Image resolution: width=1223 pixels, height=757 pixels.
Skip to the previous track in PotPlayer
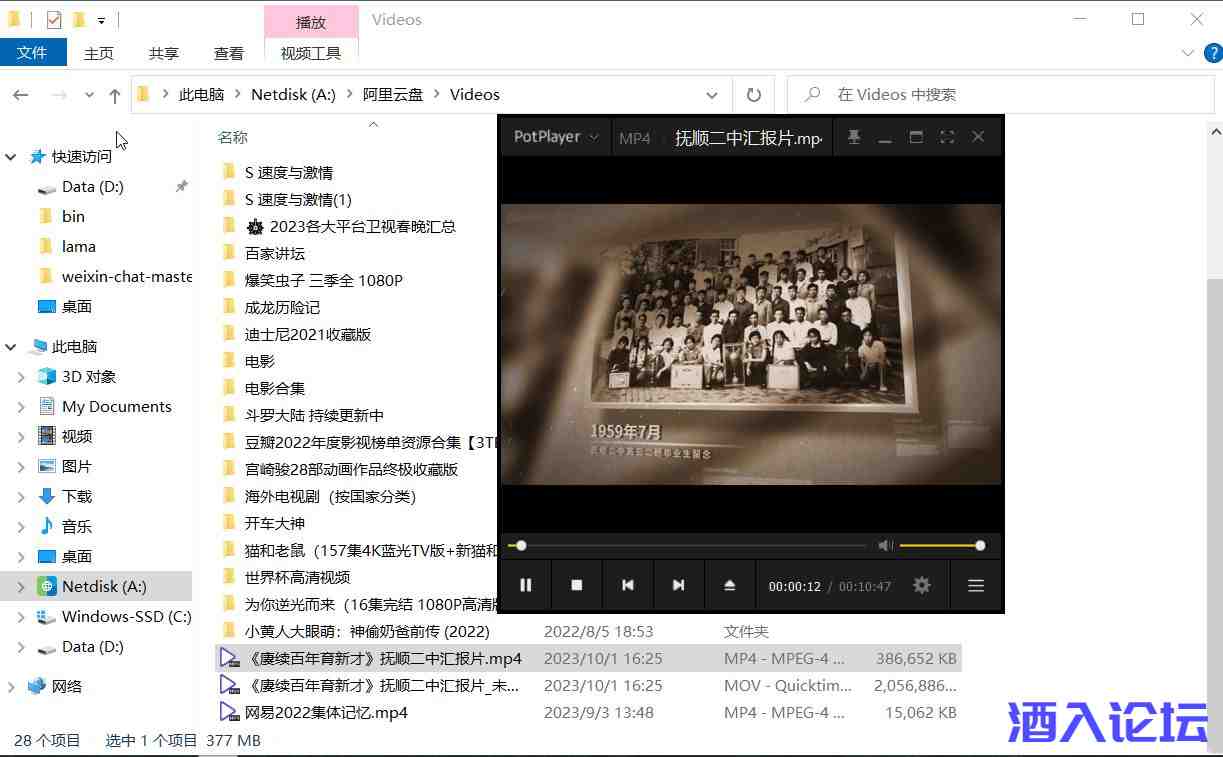pos(628,585)
